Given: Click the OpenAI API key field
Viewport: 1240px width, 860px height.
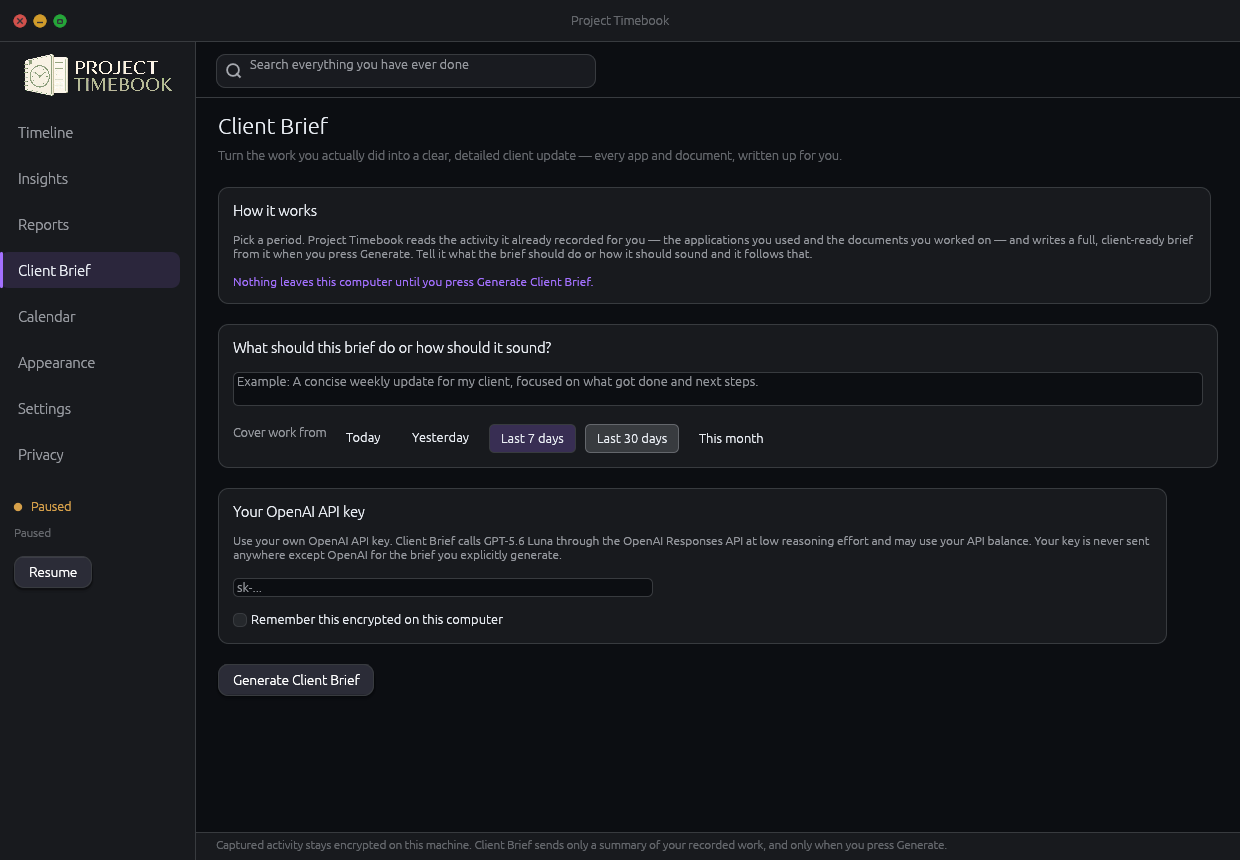Looking at the screenshot, I should 443,588.
